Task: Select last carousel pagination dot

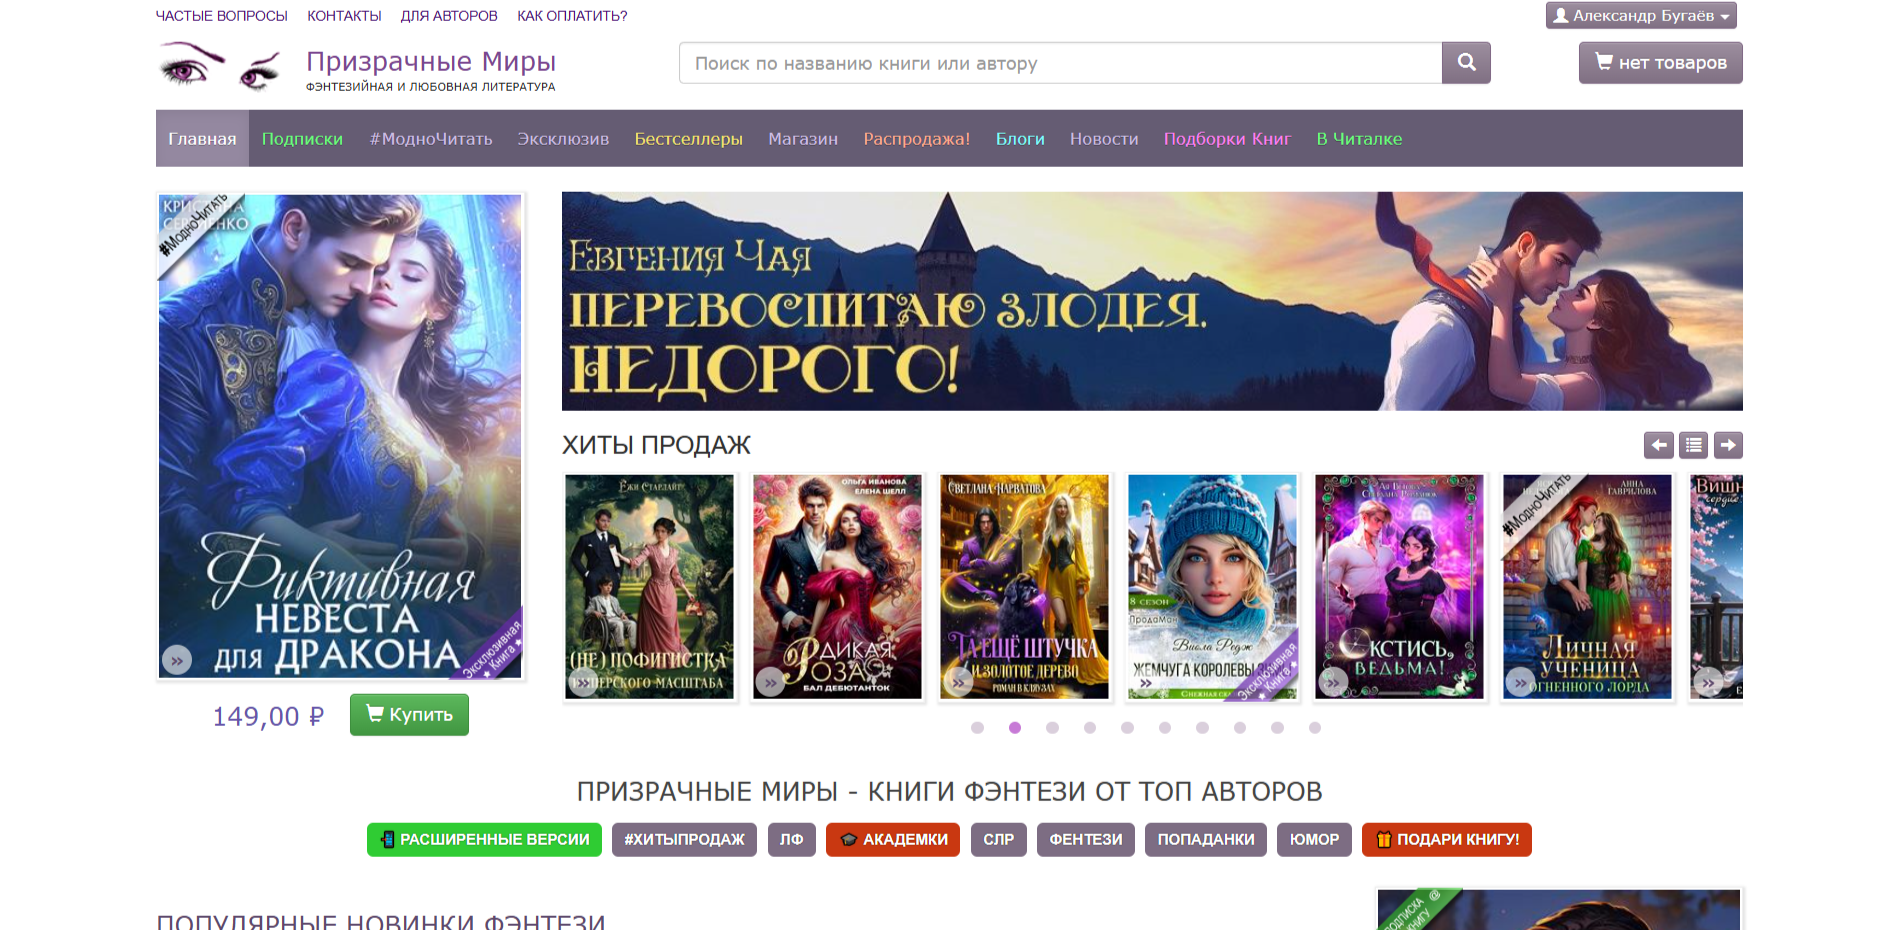Action: pos(1315,728)
